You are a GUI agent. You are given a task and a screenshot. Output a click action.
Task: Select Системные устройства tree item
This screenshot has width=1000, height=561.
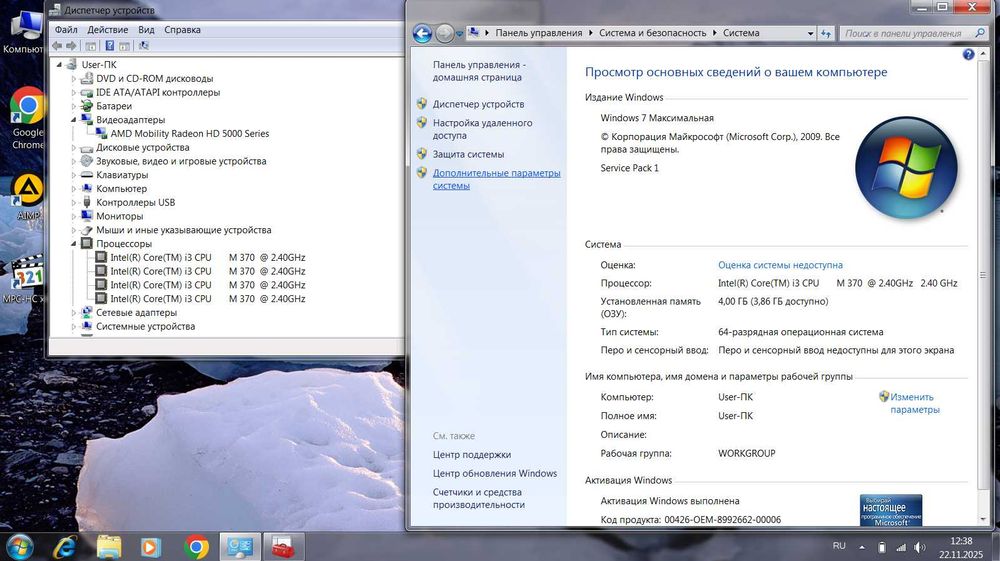pos(145,326)
